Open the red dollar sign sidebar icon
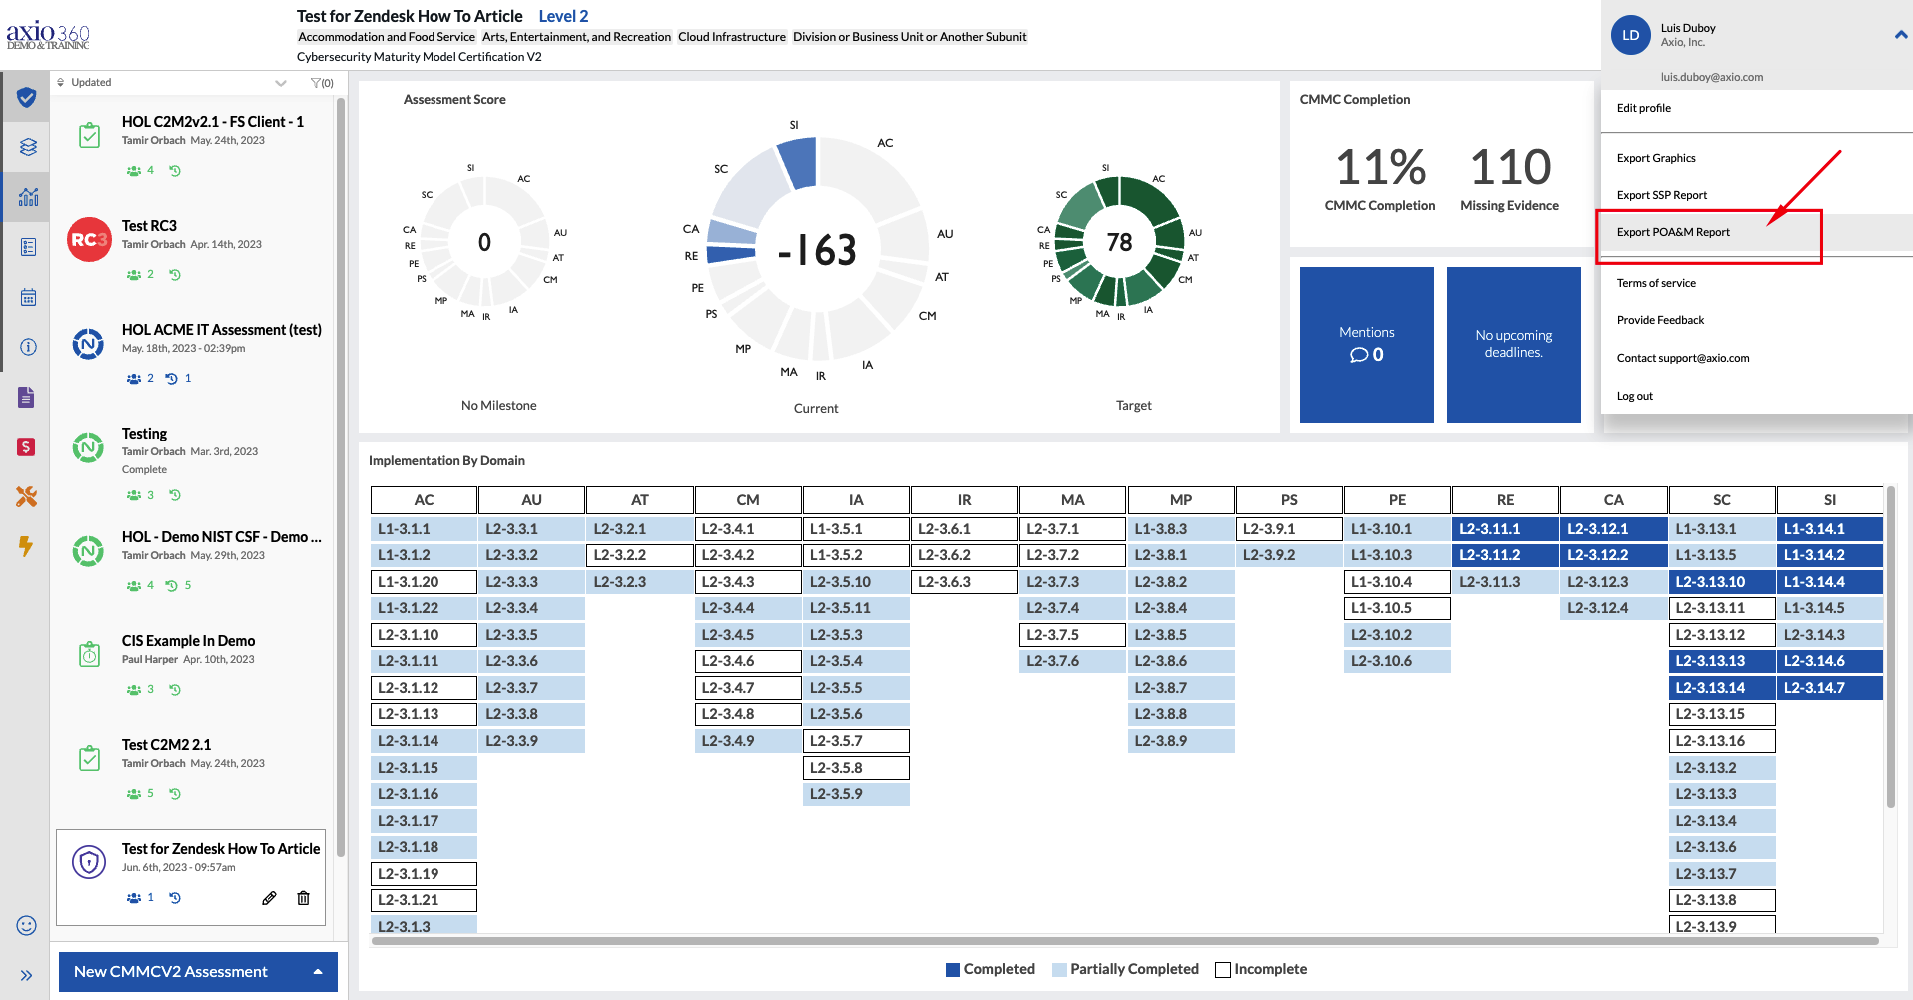Image resolution: width=1913 pixels, height=1000 pixels. (x=27, y=447)
